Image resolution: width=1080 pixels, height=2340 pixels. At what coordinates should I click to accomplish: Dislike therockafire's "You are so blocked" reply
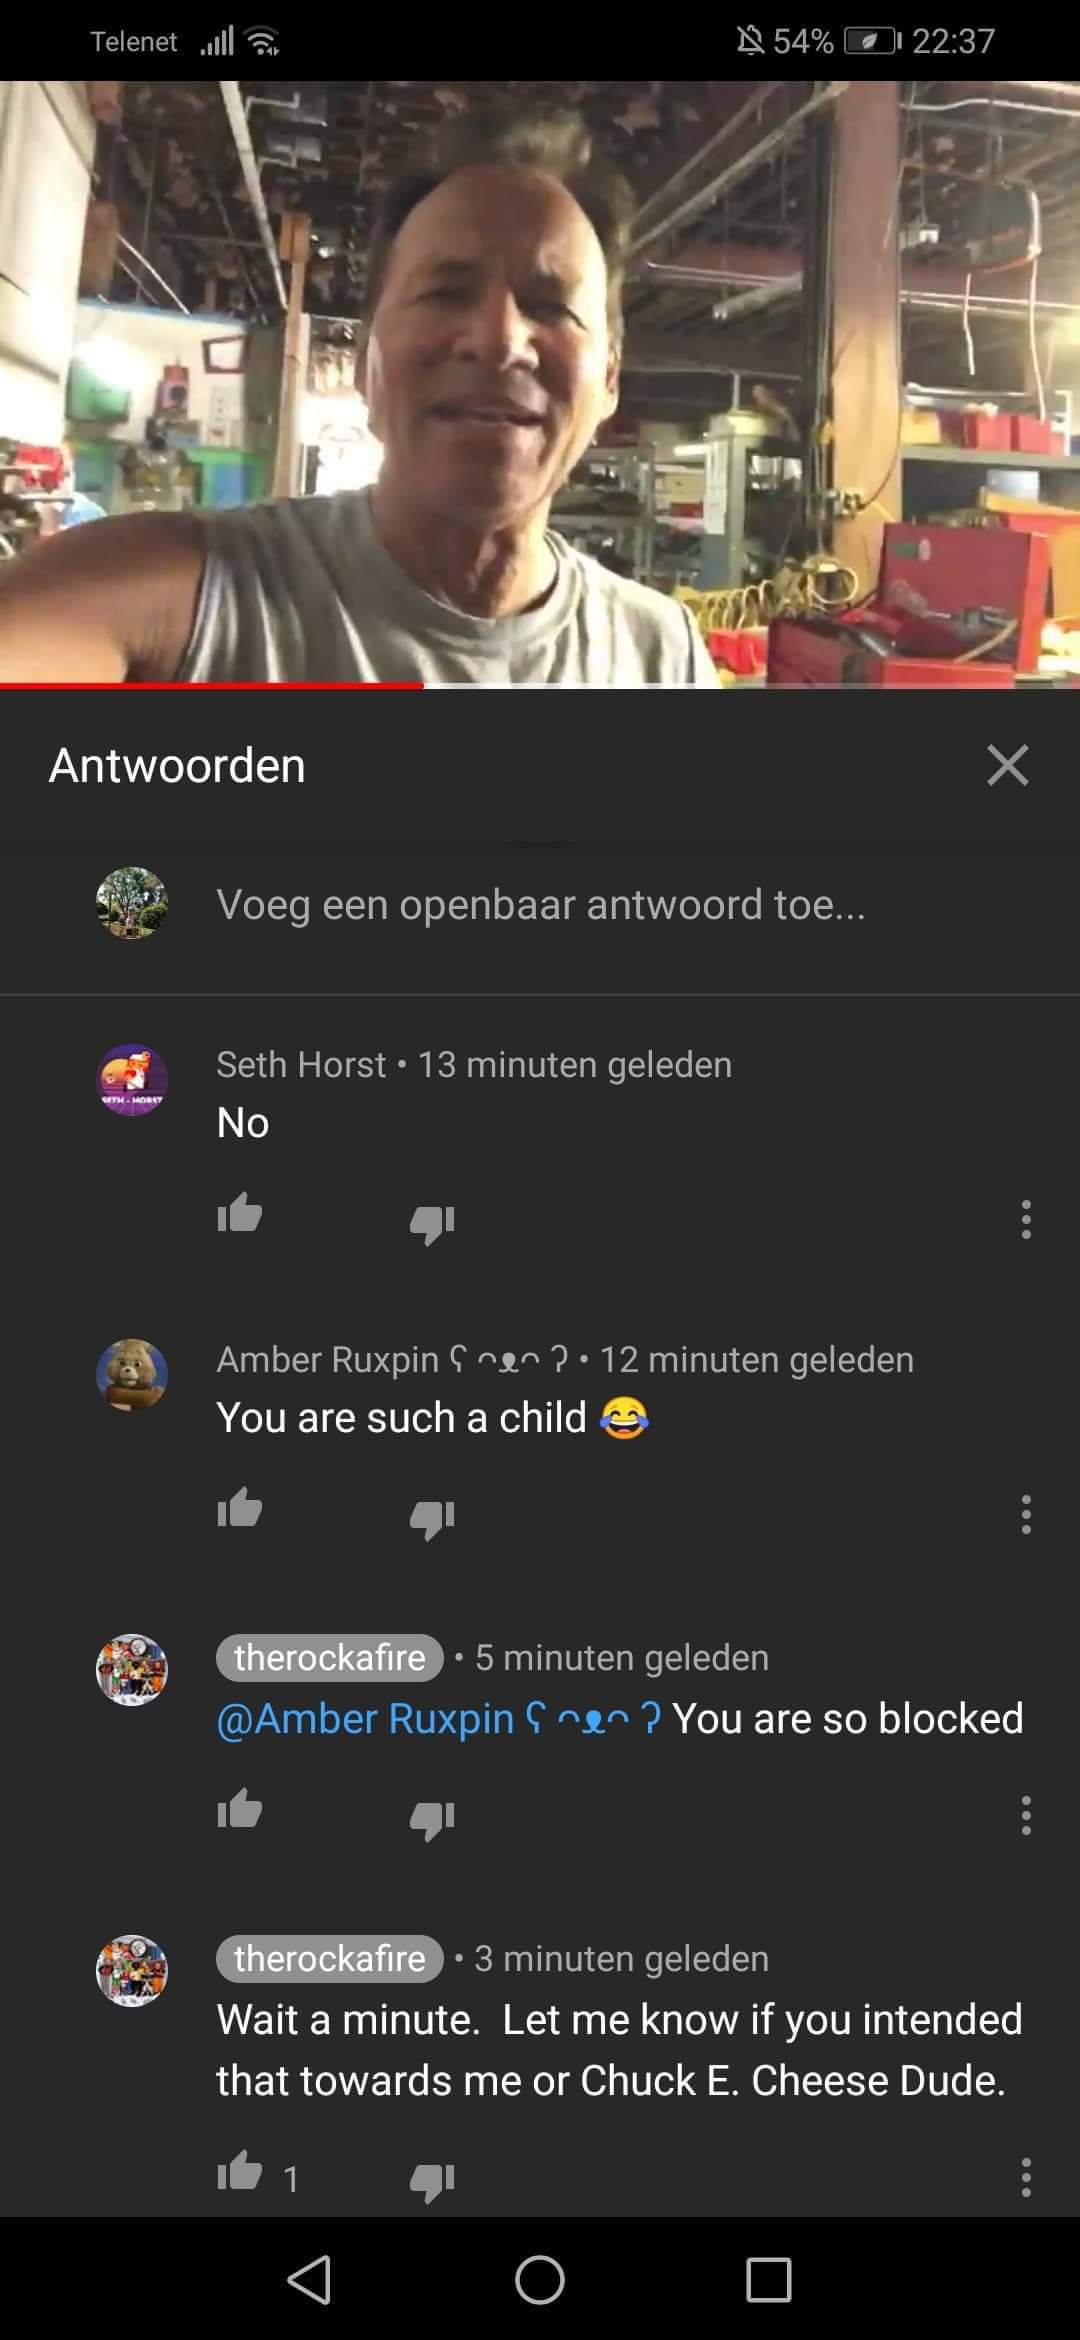tap(432, 1819)
